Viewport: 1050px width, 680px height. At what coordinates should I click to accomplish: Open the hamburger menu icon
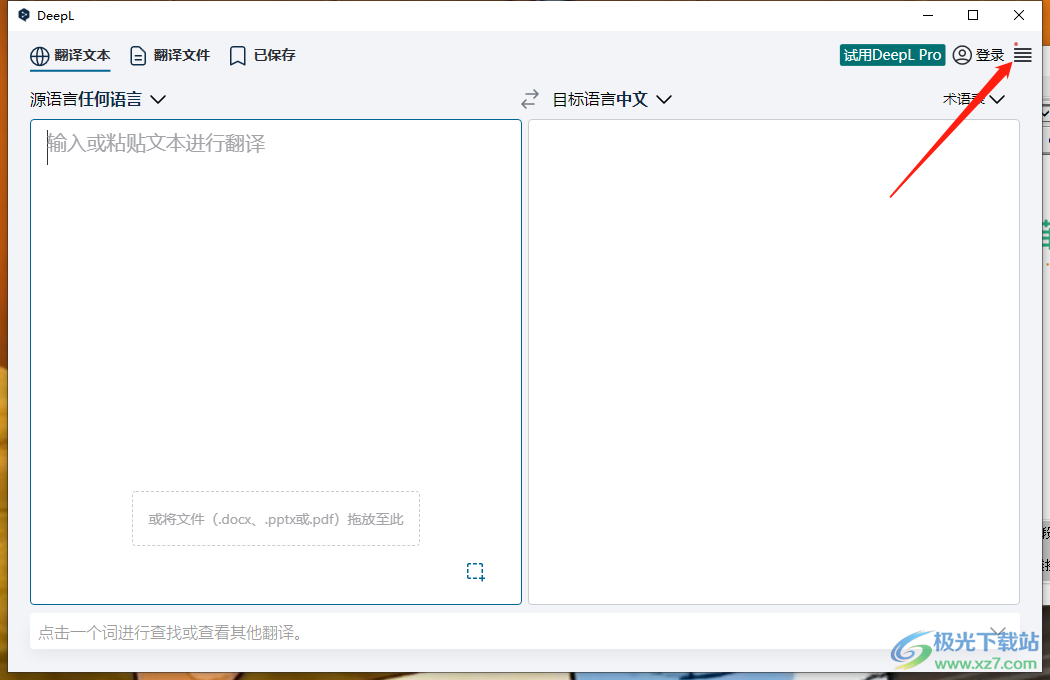[1022, 55]
